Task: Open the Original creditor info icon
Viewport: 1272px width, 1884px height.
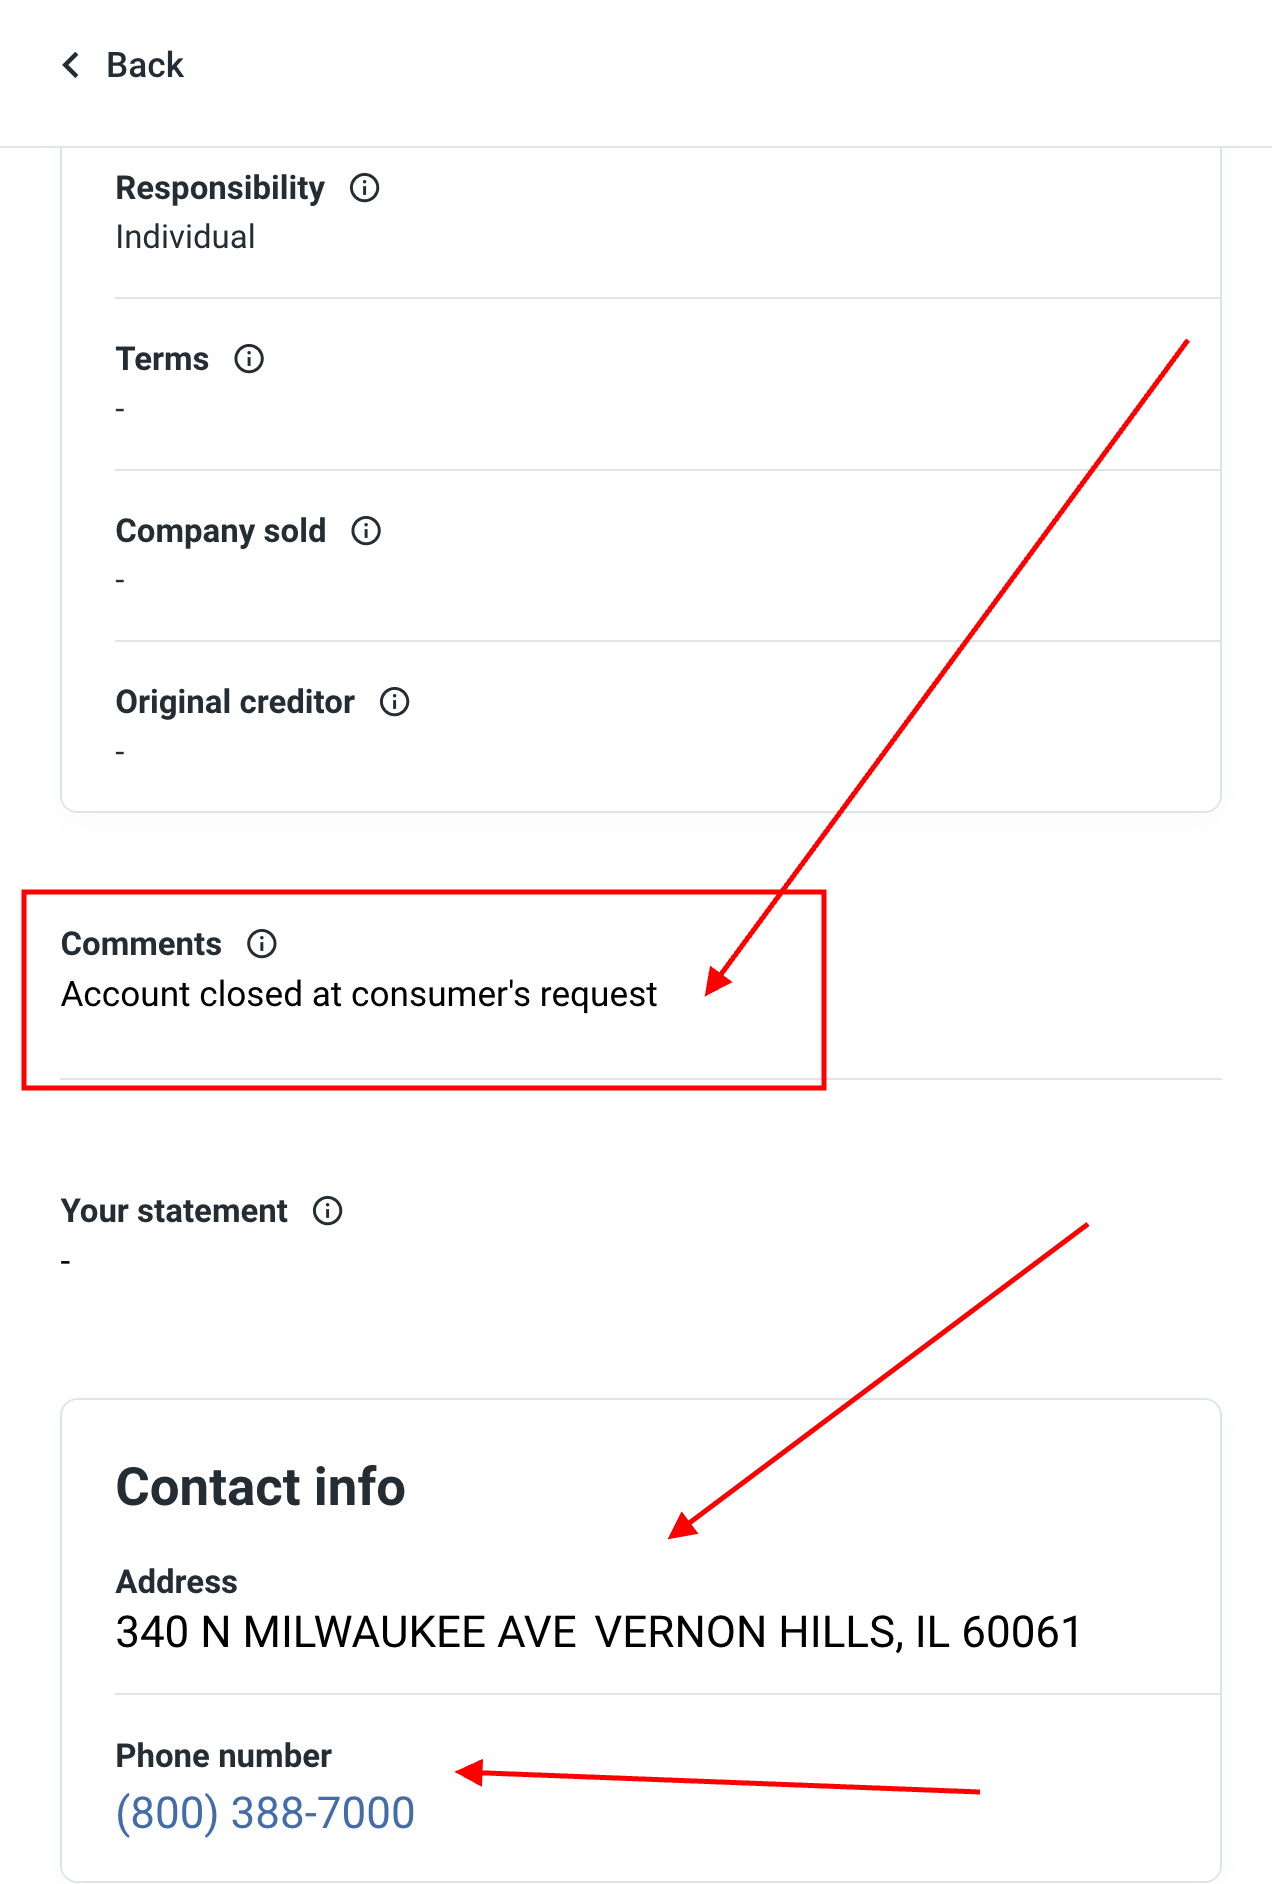Action: (395, 702)
